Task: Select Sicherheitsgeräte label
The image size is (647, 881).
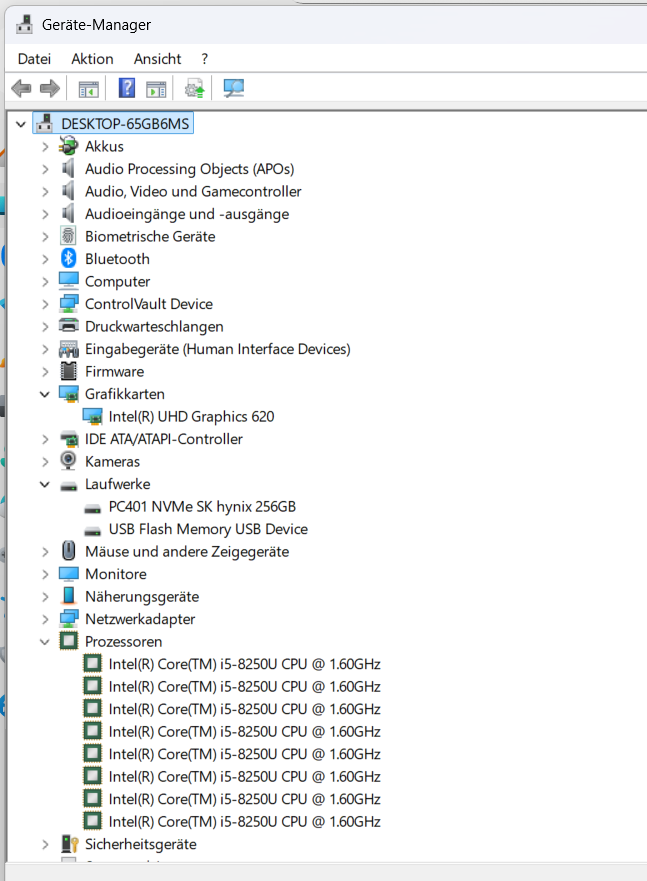Action: (140, 844)
